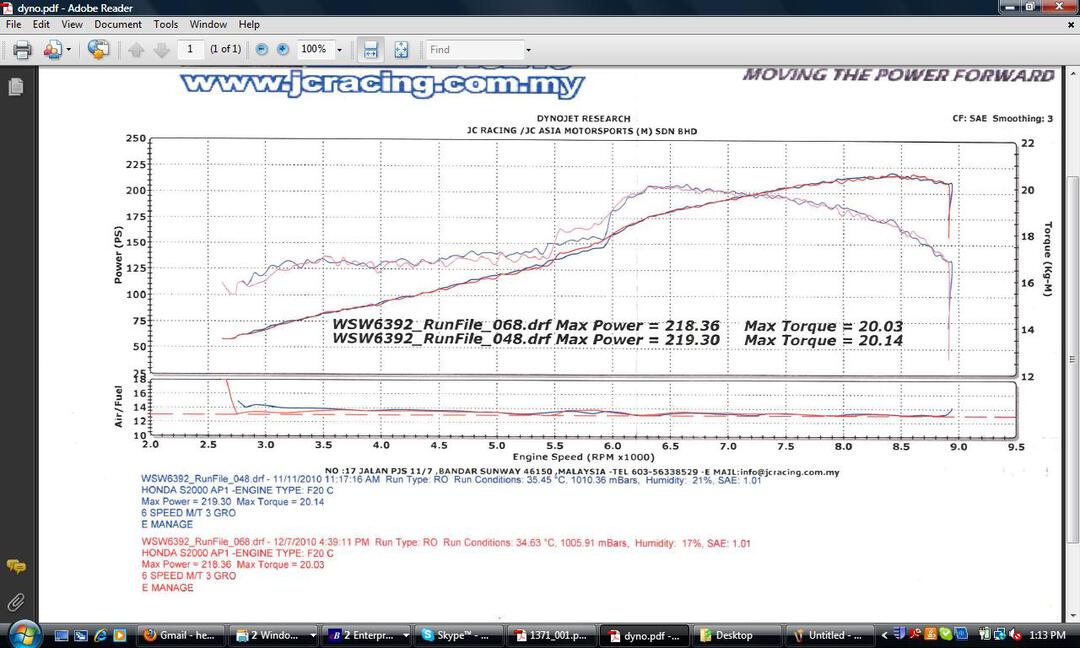Toggle the fit one full page view
Viewport: 1080px width, 648px height.
[401, 49]
